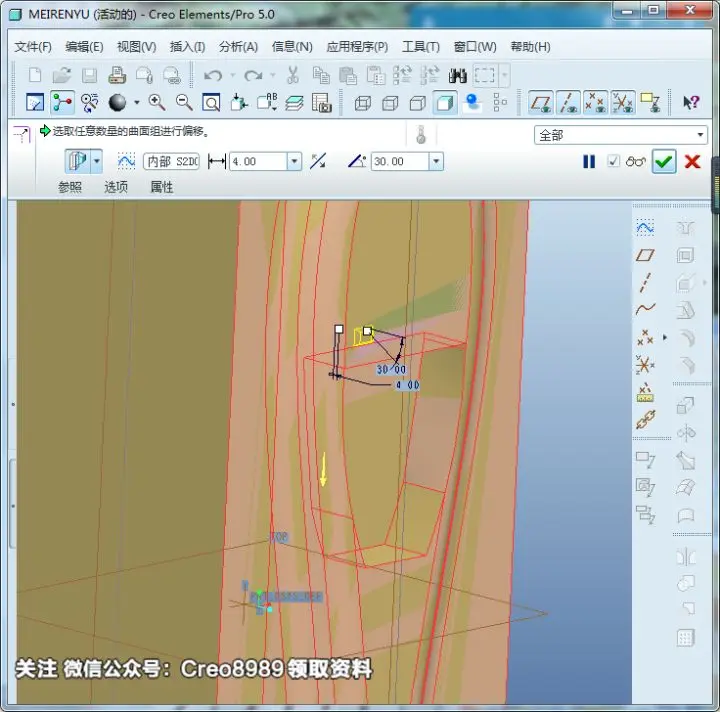Open the 全部 selection filter dropdown

(620, 135)
